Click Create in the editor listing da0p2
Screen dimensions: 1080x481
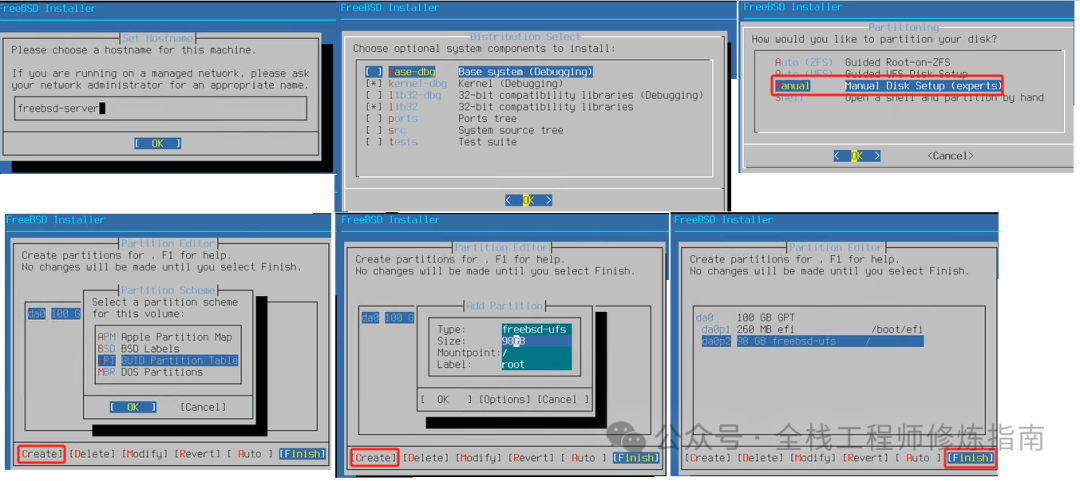click(x=709, y=458)
